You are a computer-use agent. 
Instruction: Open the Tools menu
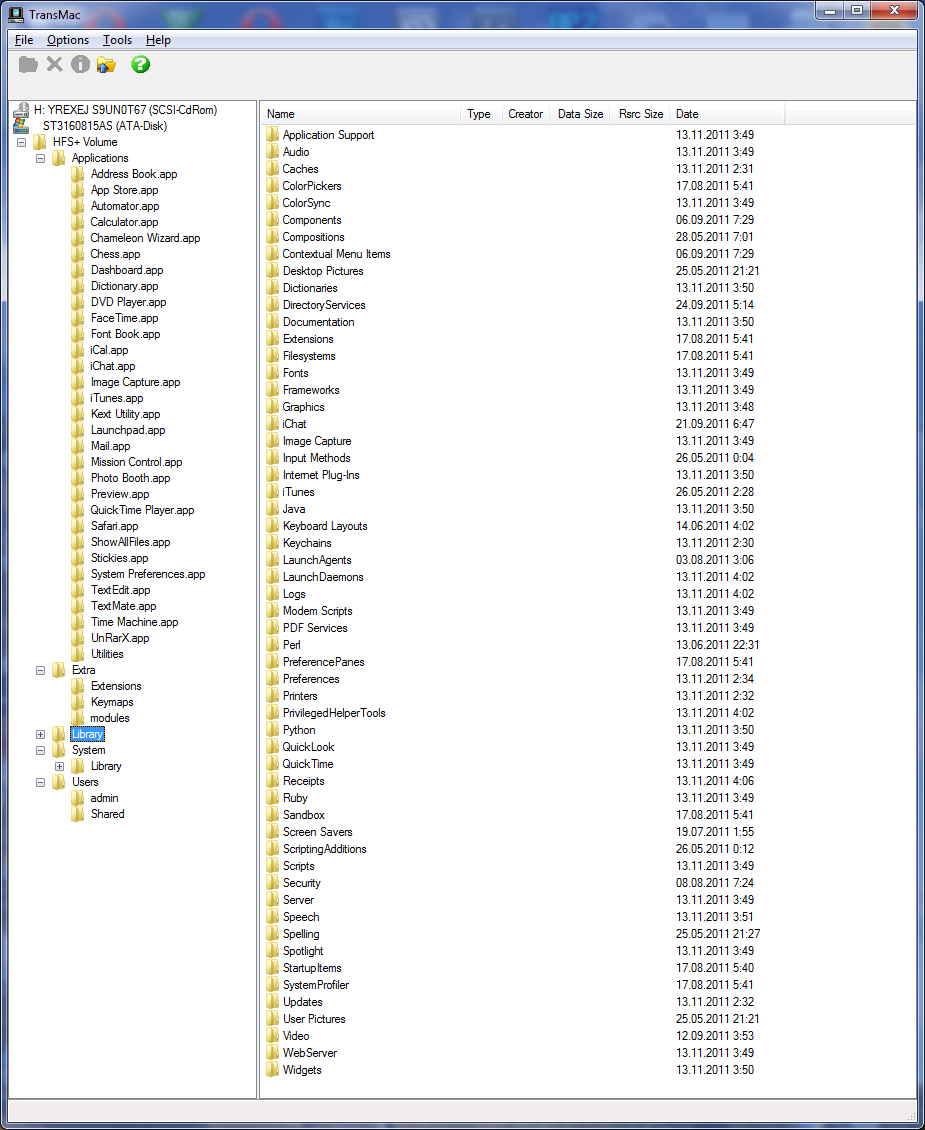click(117, 40)
